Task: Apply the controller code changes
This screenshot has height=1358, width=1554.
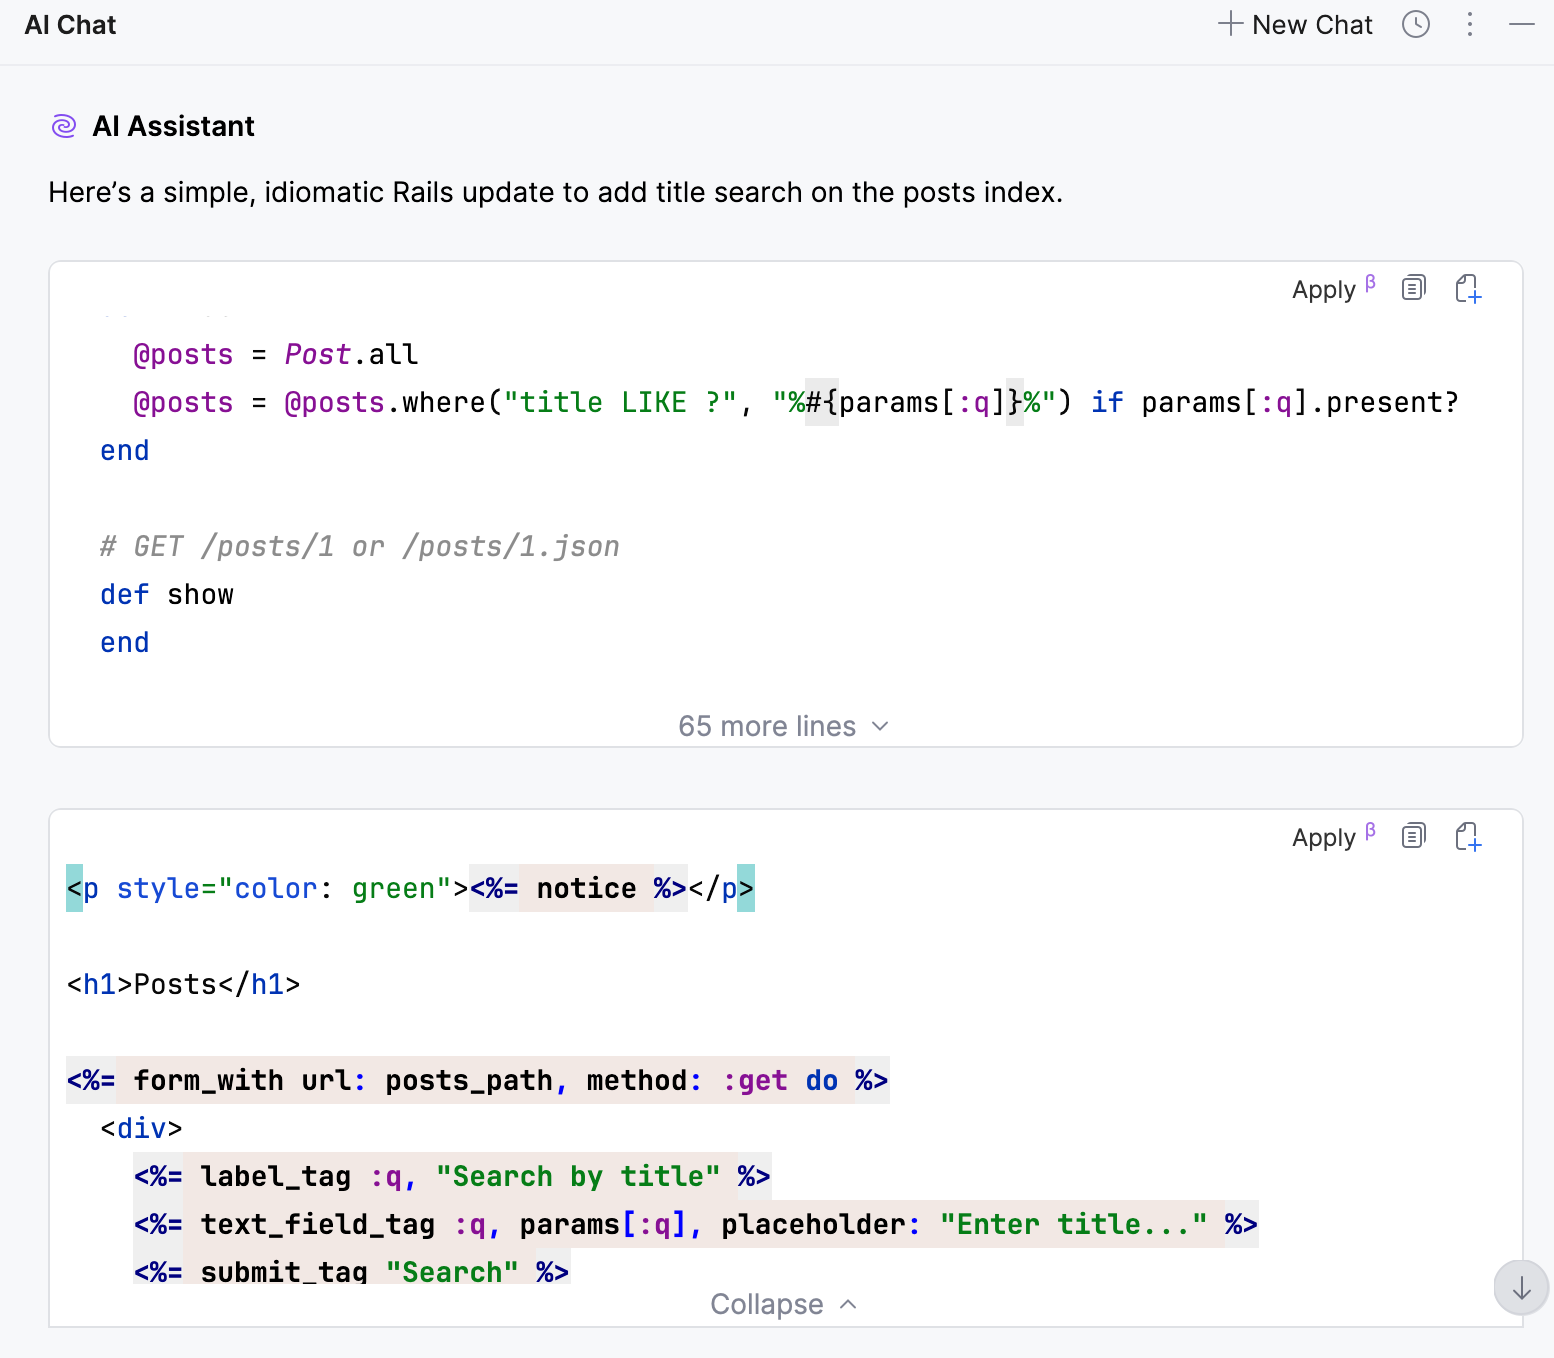Action: 1322,289
